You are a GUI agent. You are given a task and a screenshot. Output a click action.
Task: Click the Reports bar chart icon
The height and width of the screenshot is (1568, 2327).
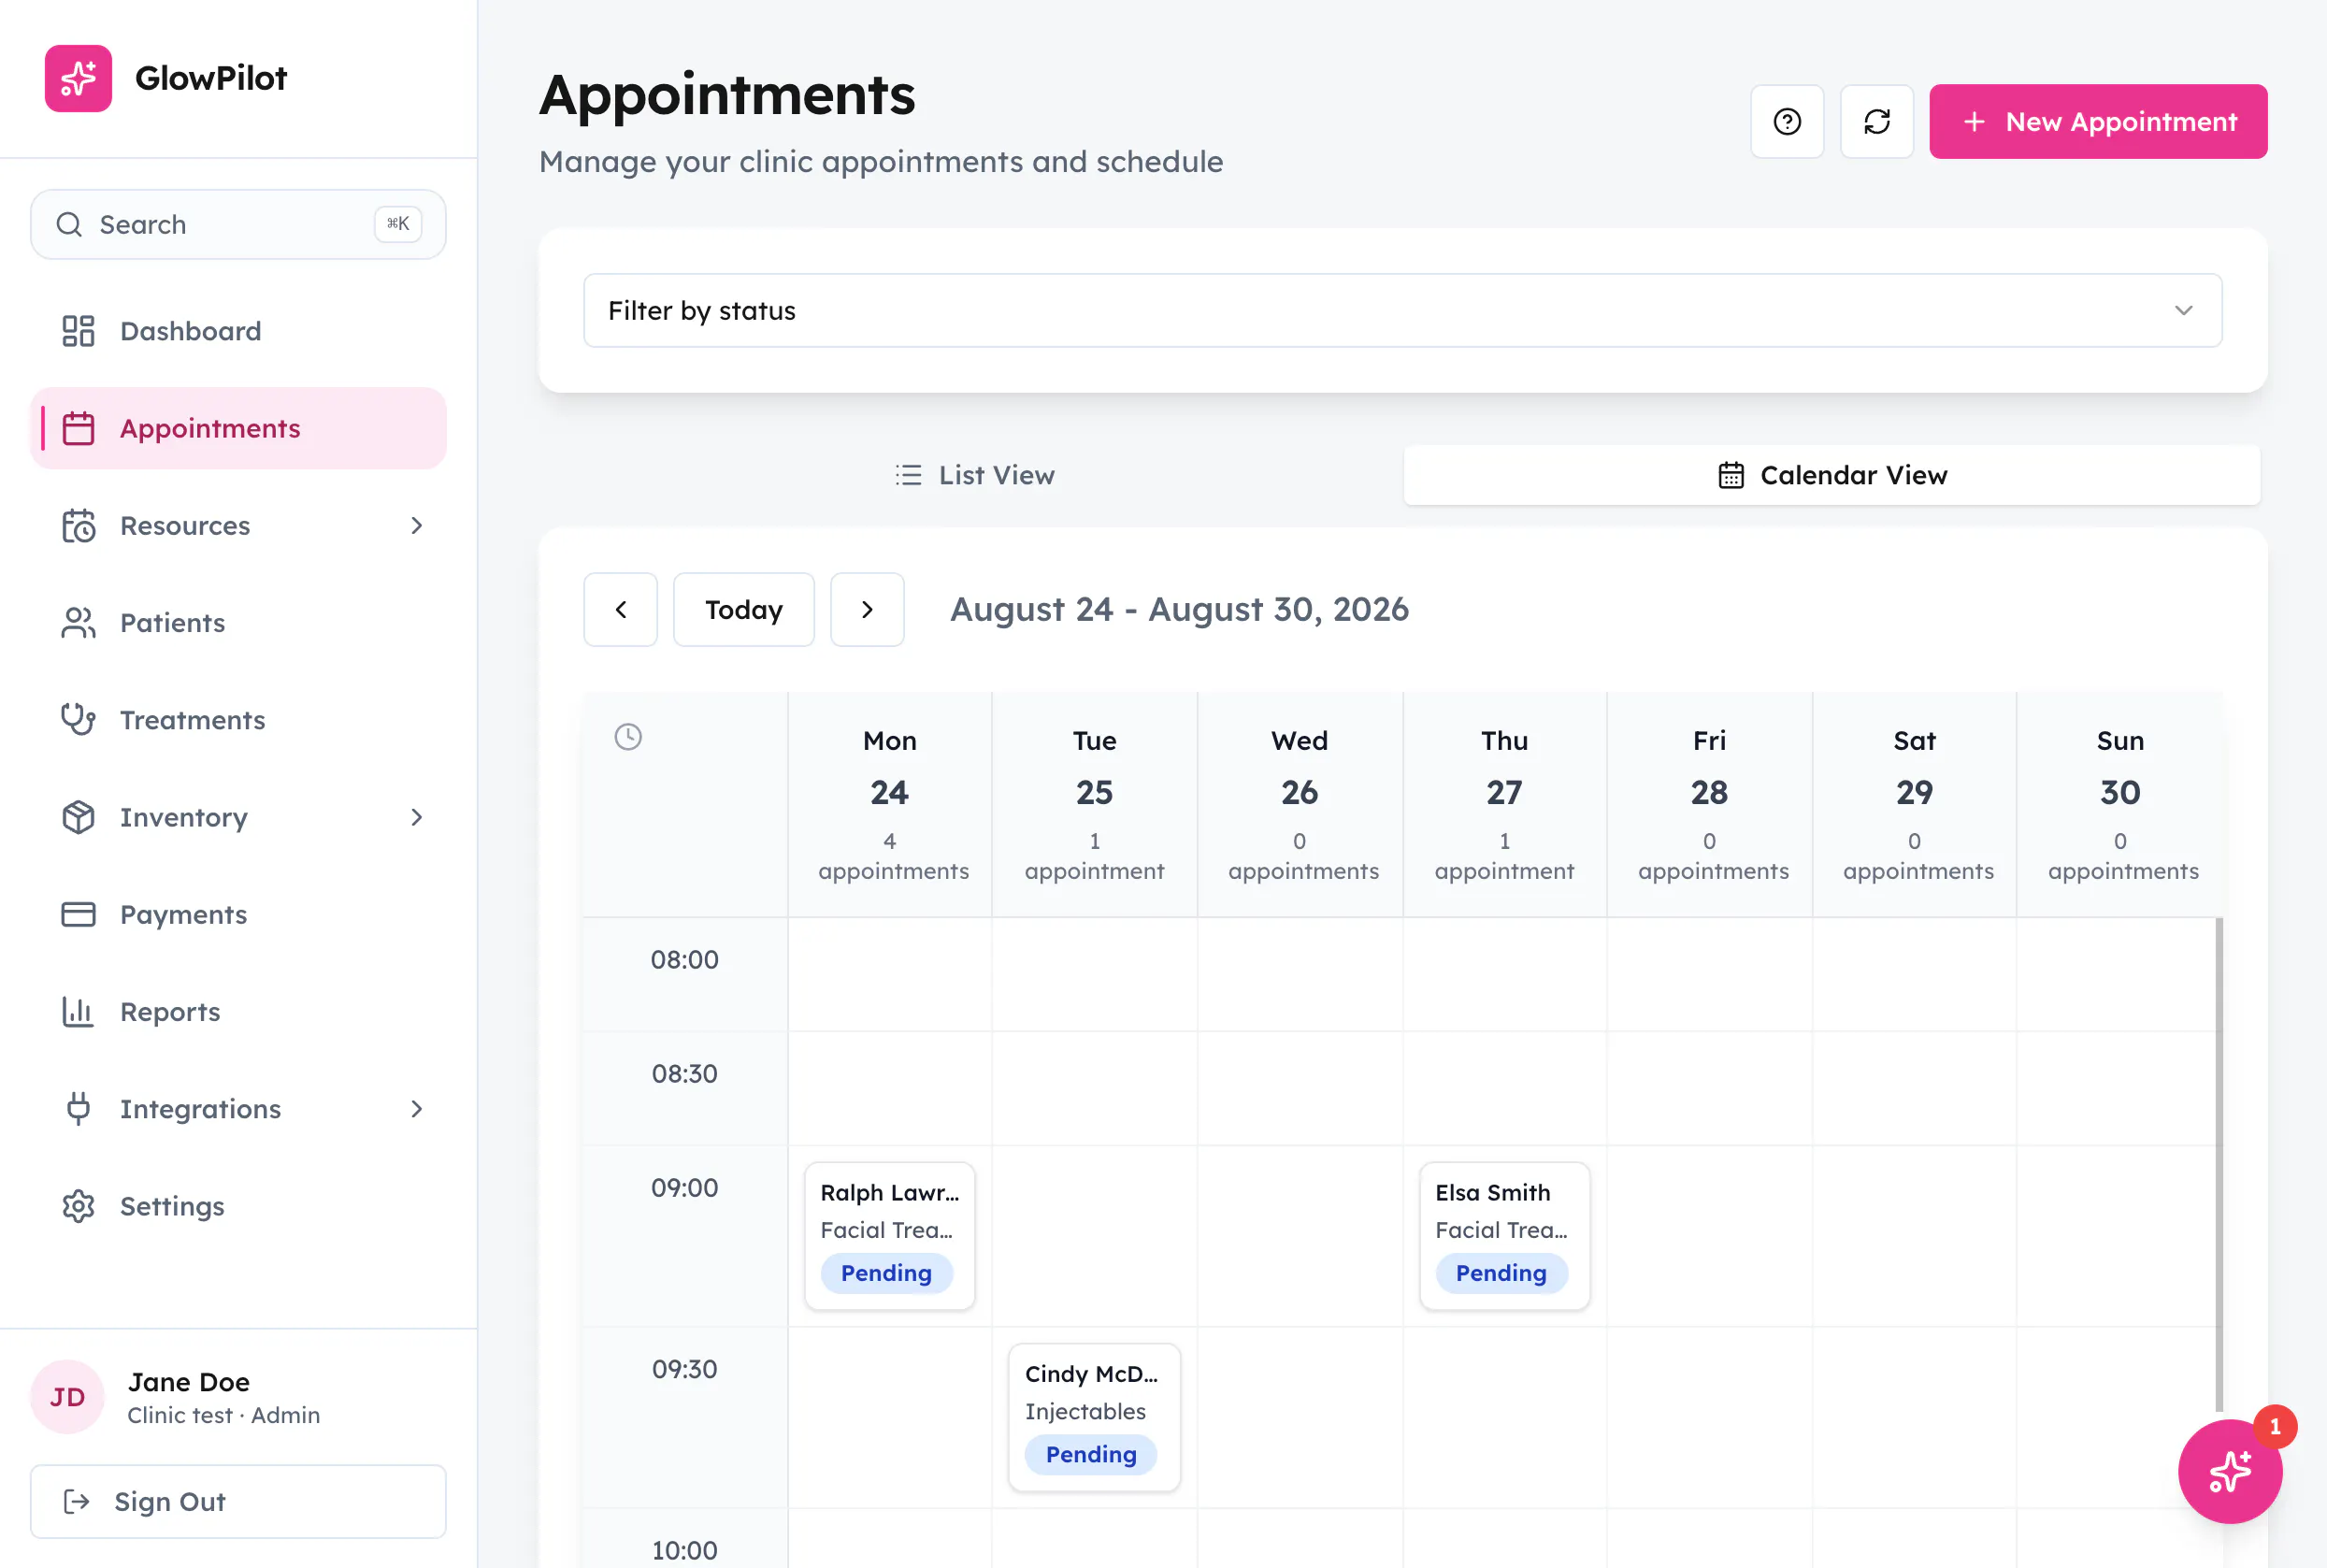coord(78,1011)
